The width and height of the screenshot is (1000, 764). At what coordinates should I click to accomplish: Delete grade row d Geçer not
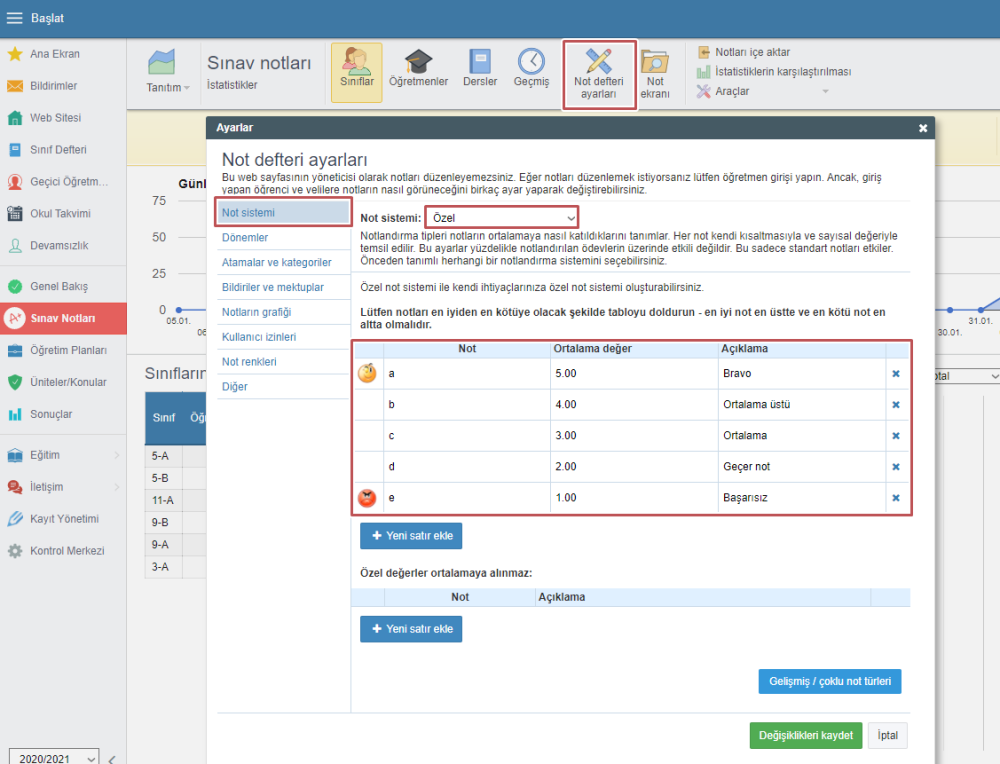pos(896,467)
